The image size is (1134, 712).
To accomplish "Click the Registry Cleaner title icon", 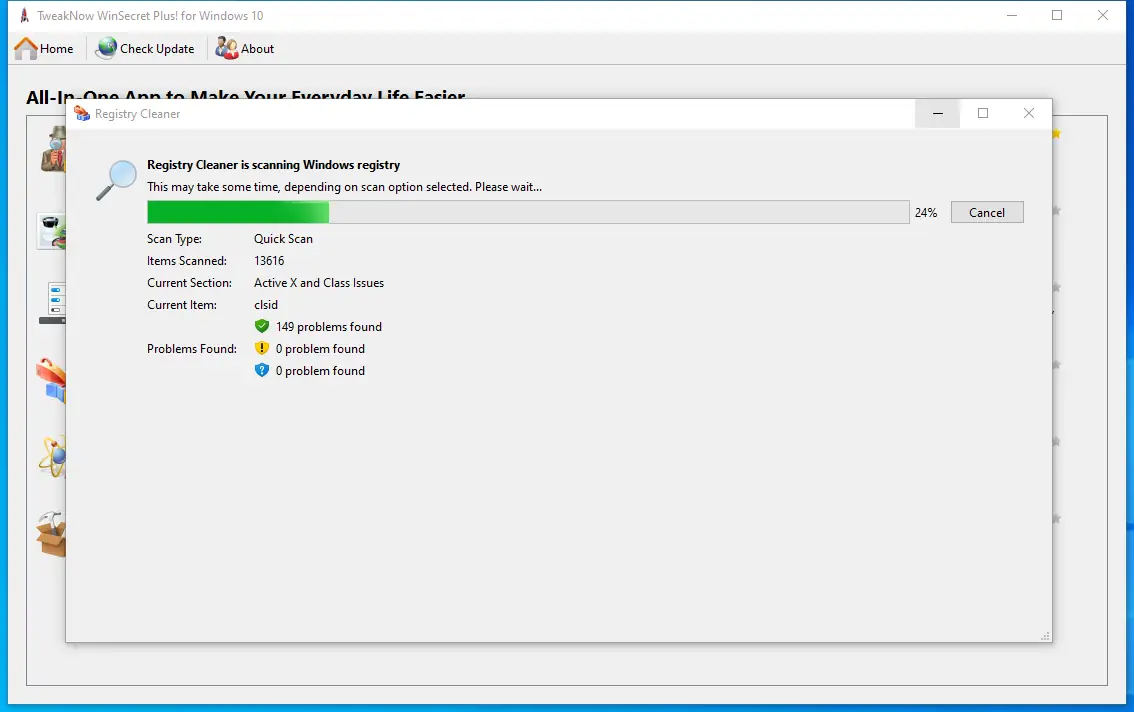I will pos(82,114).
